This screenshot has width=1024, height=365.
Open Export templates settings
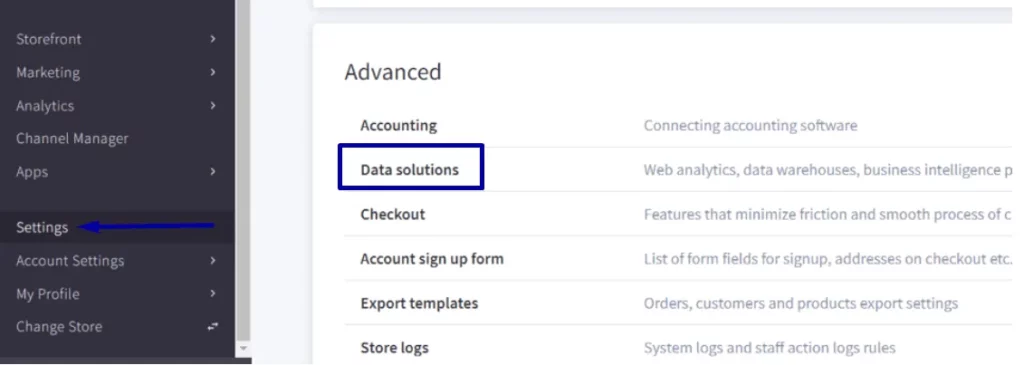(x=419, y=304)
